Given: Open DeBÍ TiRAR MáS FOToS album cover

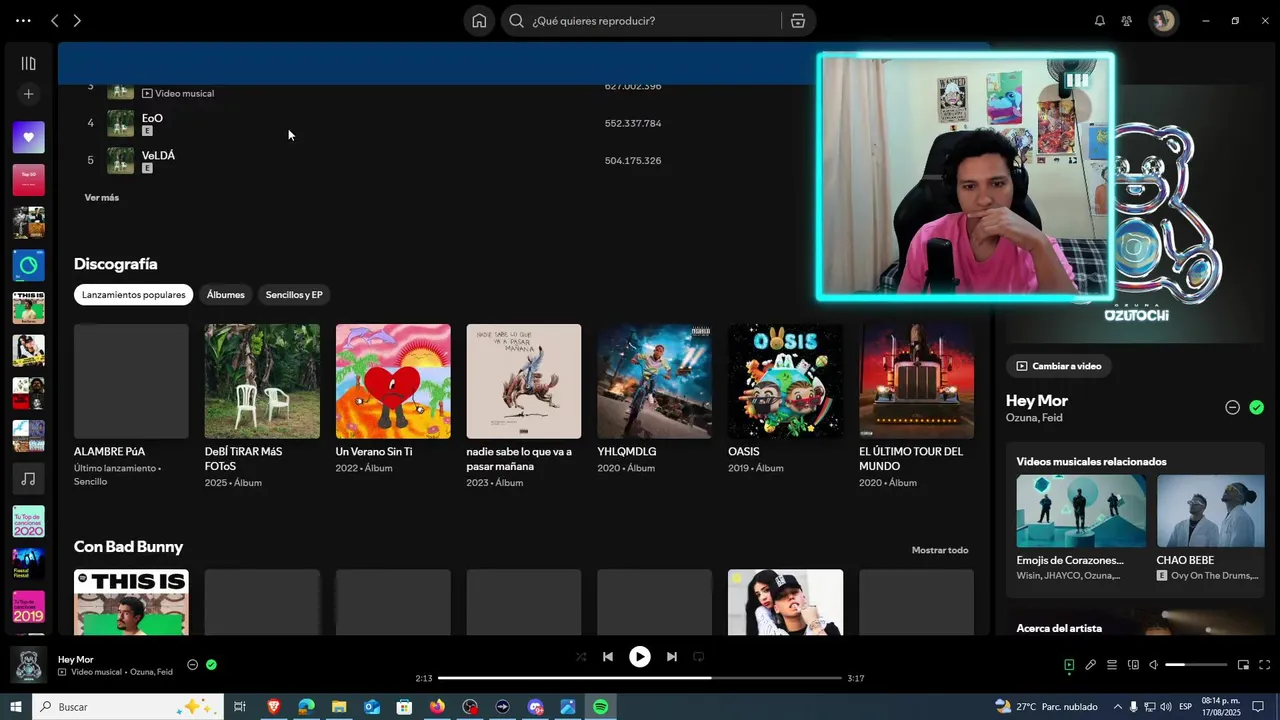Looking at the screenshot, I should pos(262,381).
